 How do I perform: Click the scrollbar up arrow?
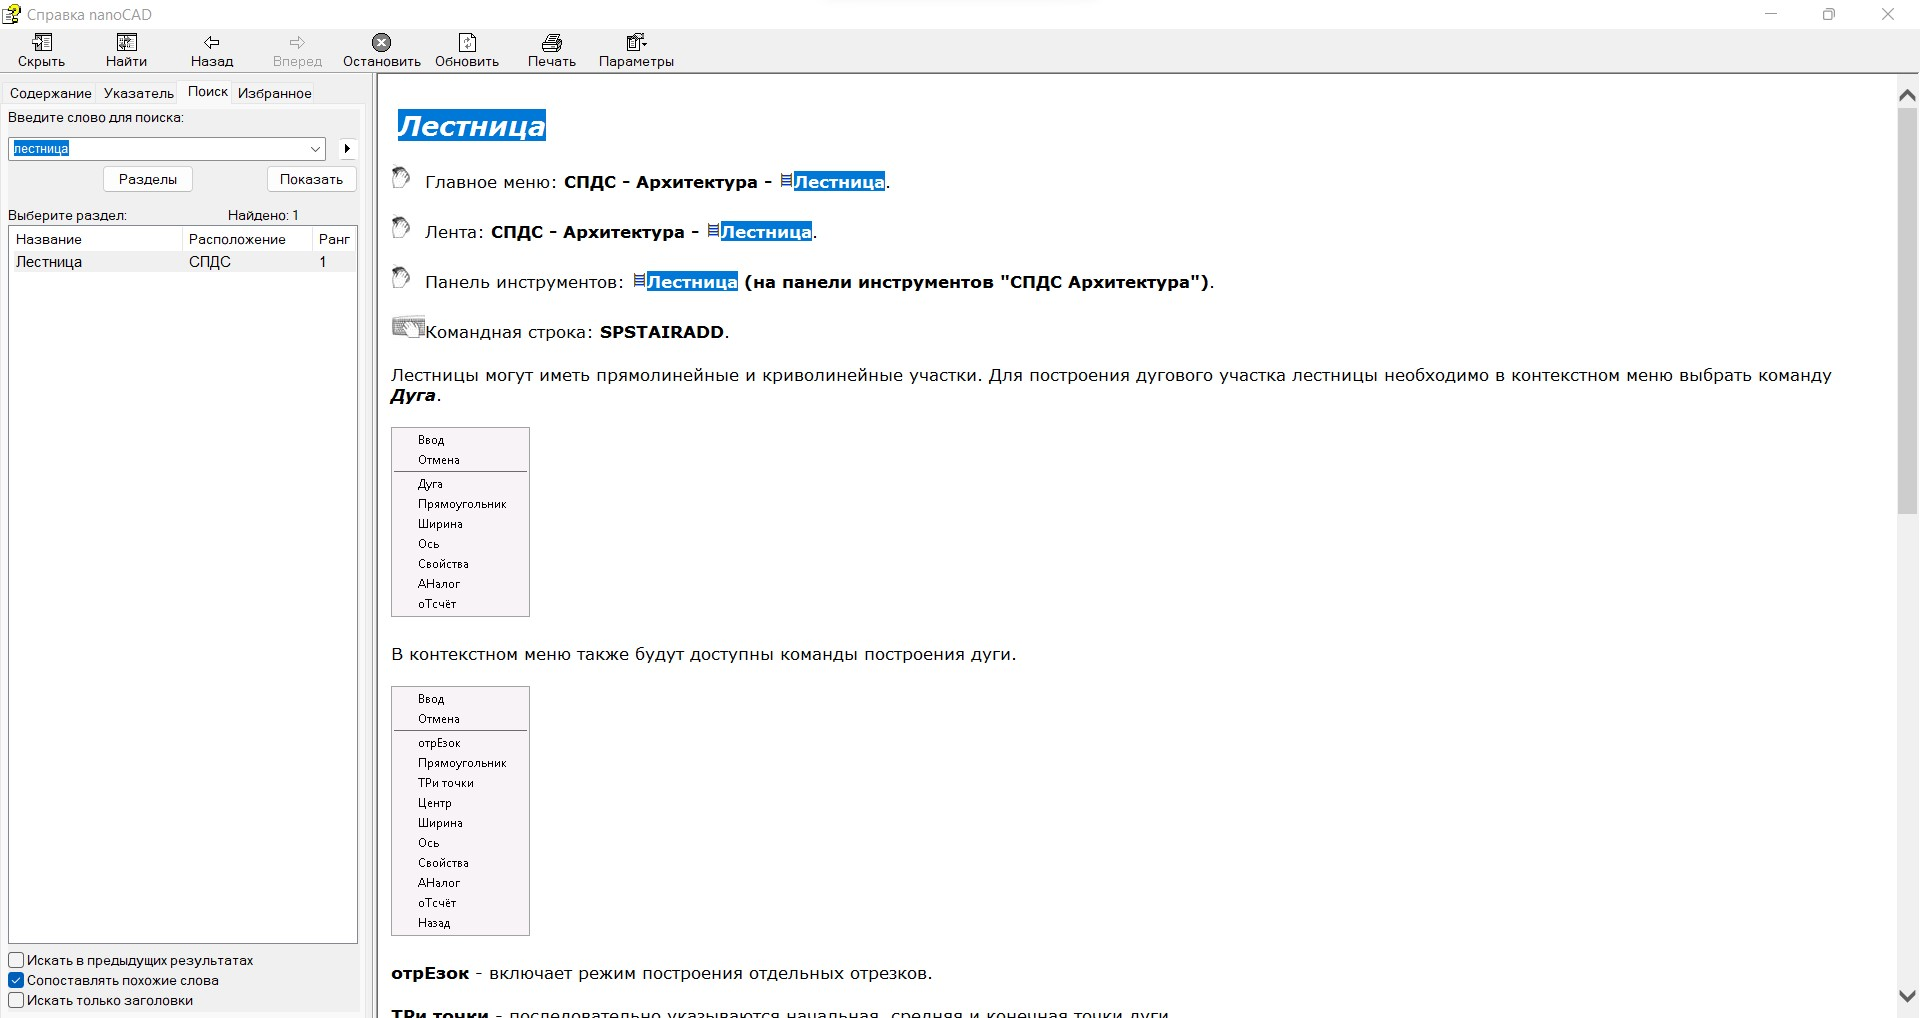coord(1907,95)
